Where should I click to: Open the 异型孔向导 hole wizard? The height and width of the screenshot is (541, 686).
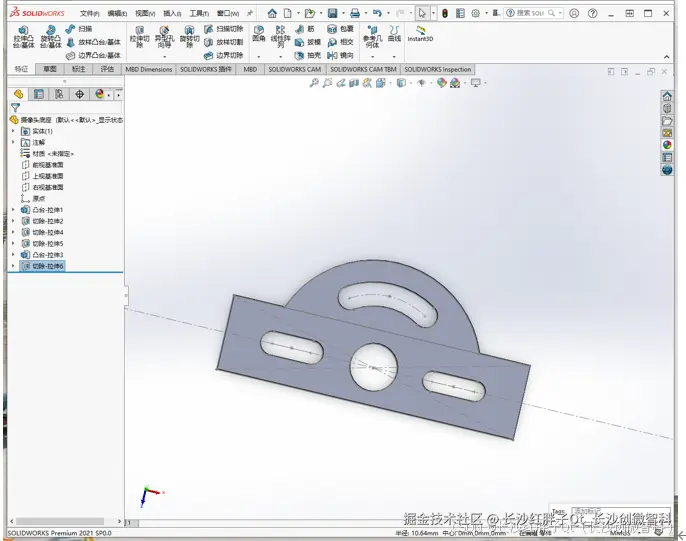point(164,36)
